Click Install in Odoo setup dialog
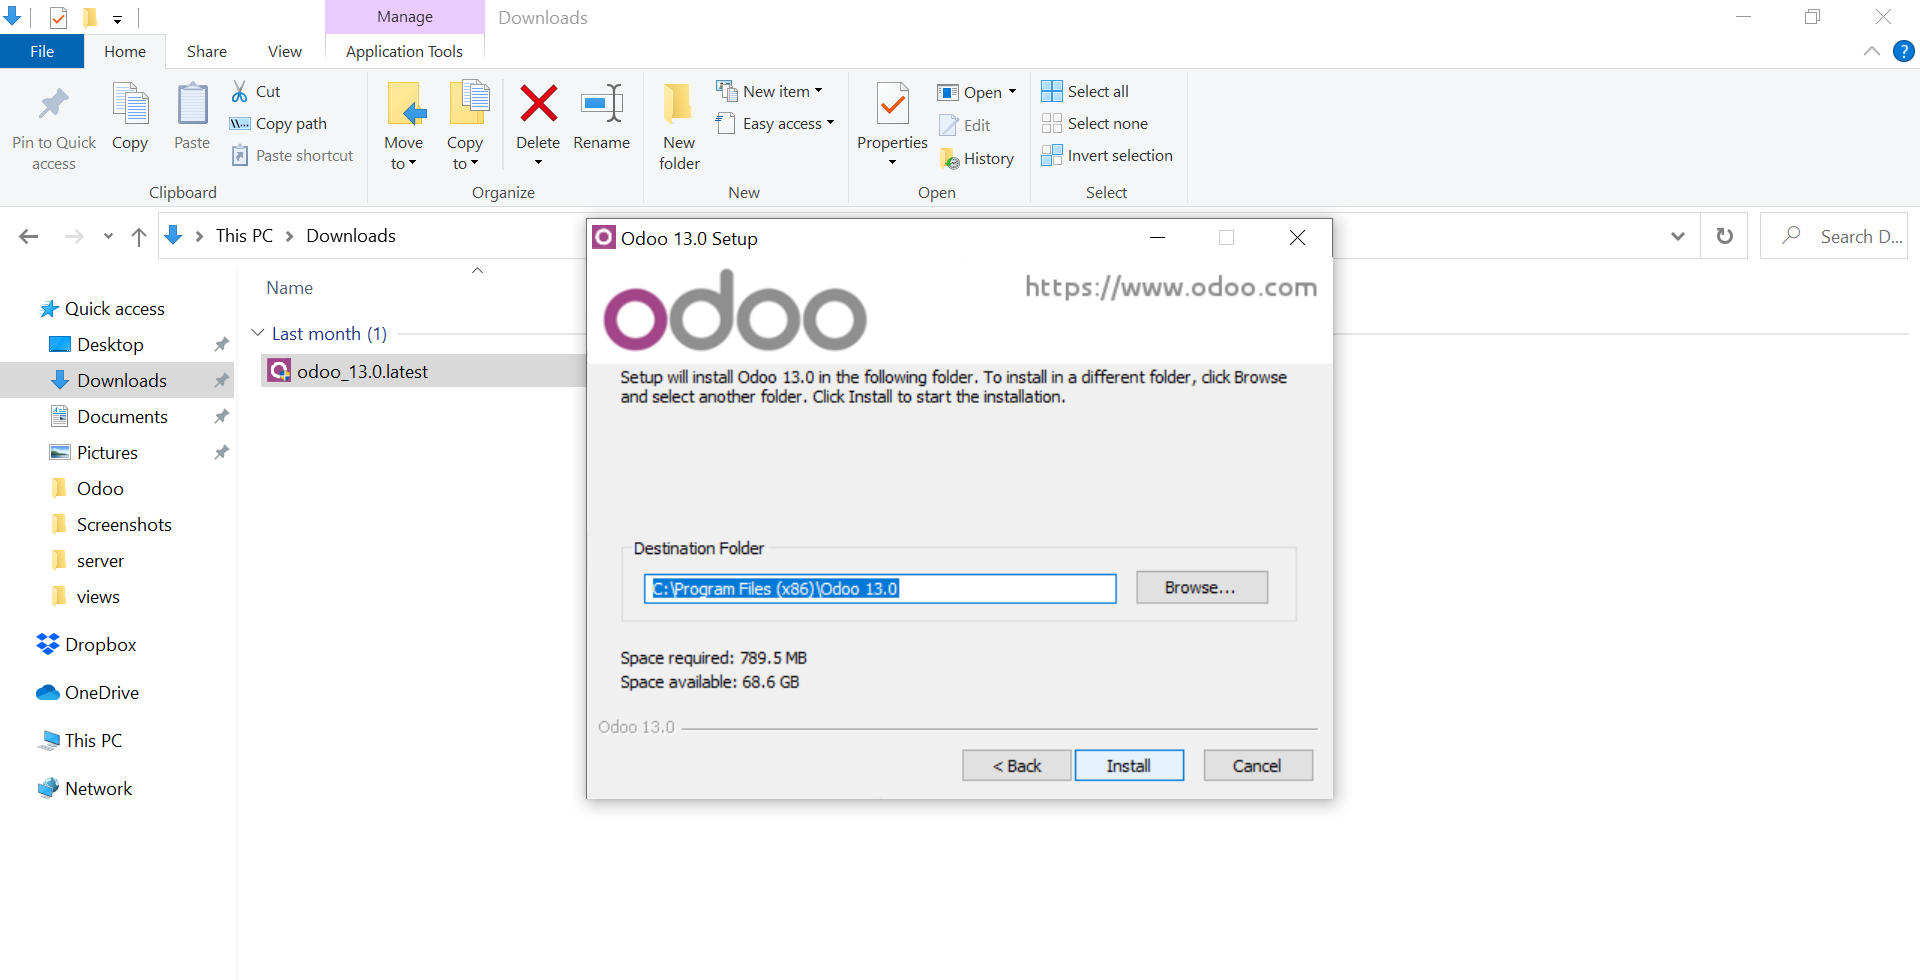The width and height of the screenshot is (1920, 980). tap(1128, 765)
